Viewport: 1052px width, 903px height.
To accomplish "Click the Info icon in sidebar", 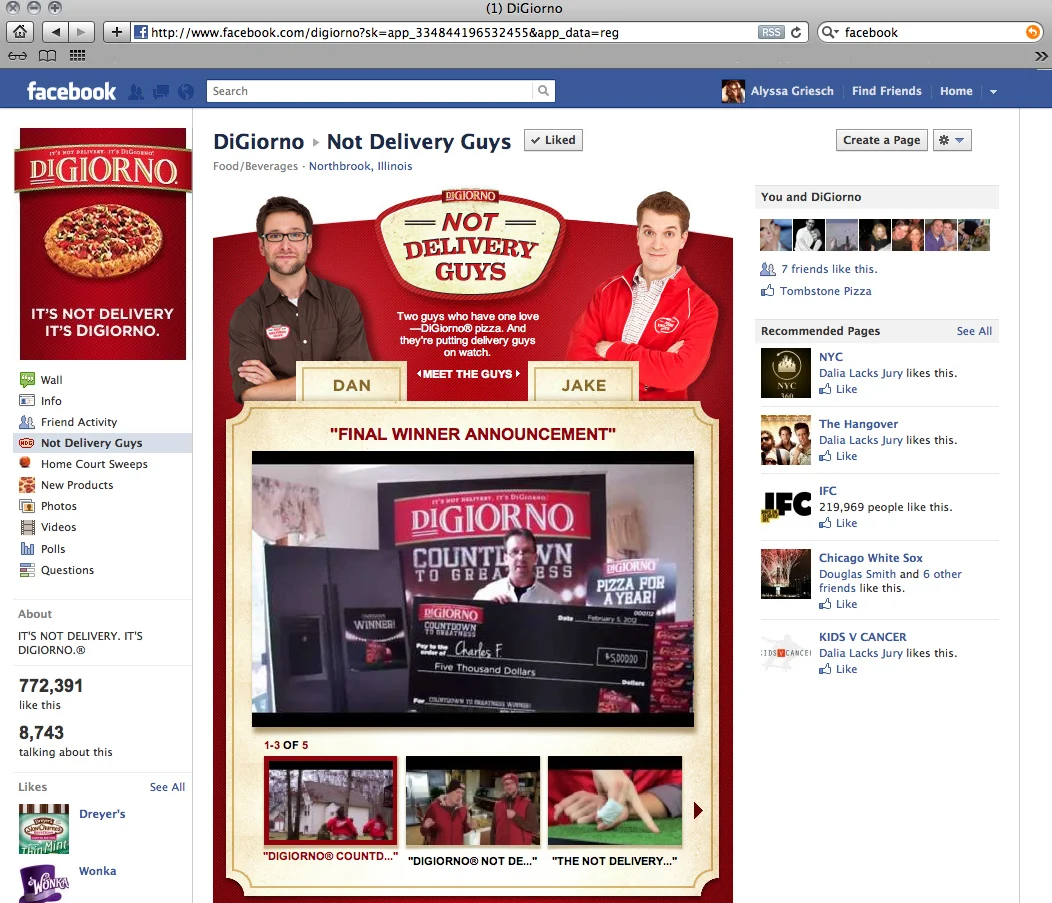I will point(27,401).
